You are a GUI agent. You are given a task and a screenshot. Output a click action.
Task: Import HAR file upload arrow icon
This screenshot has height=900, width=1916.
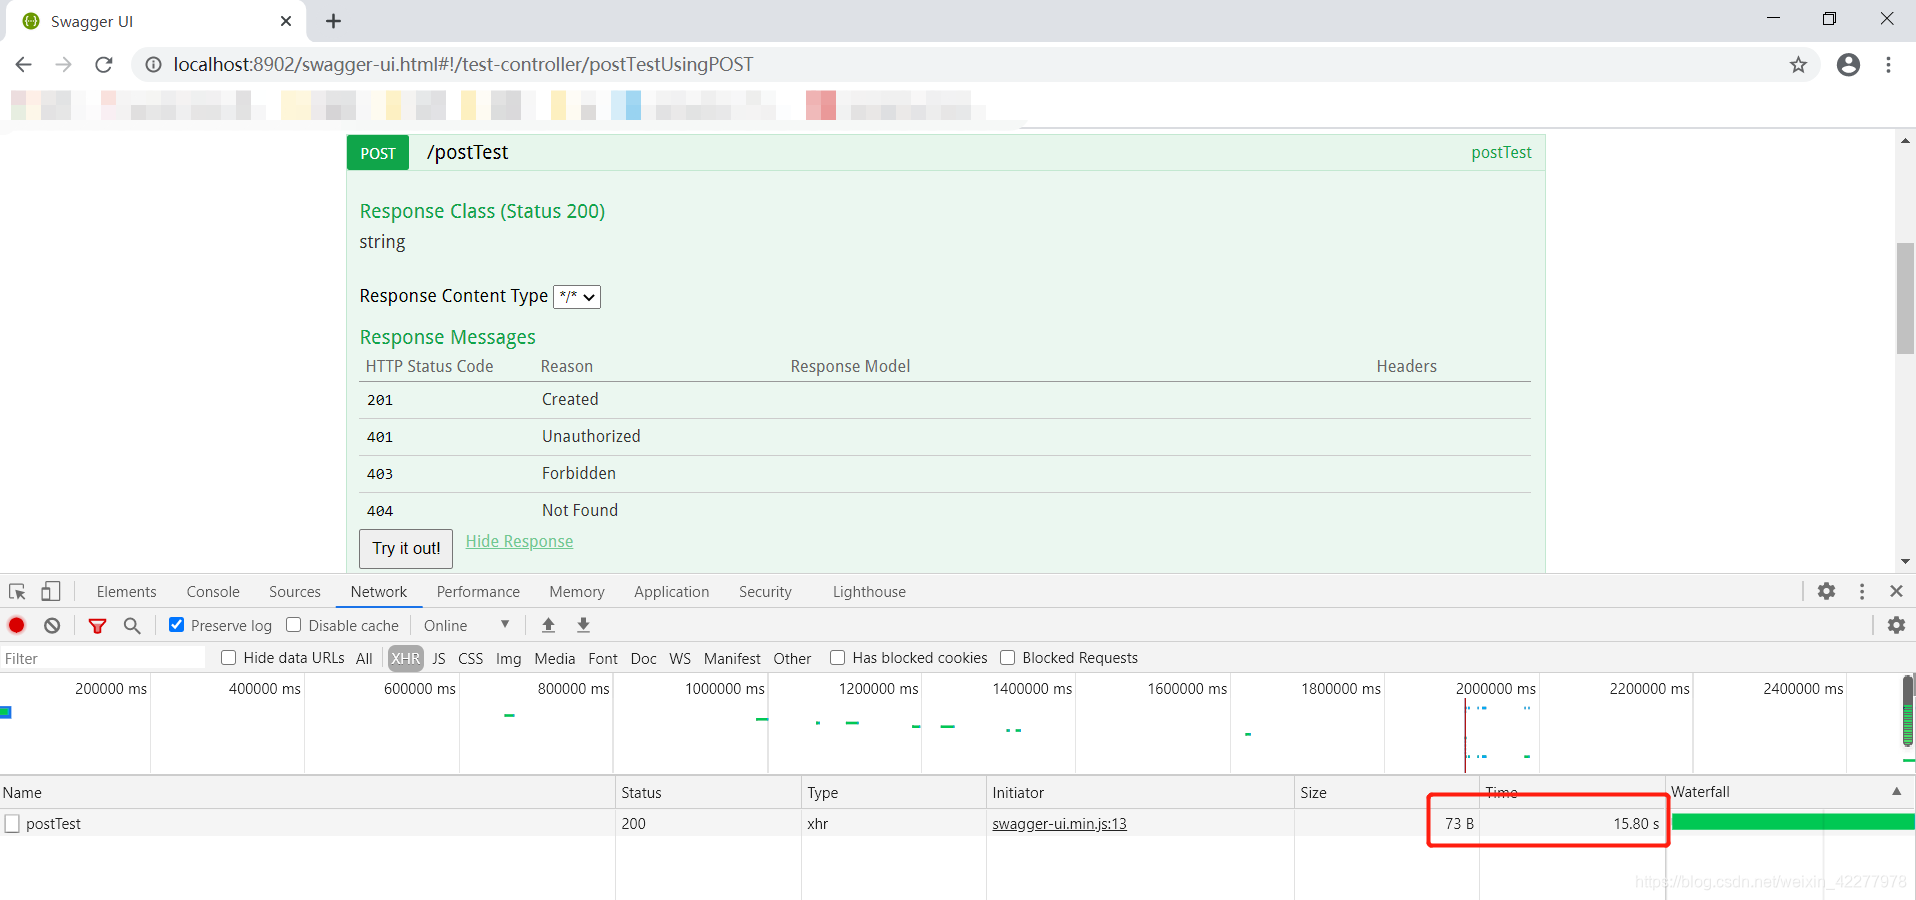click(548, 625)
